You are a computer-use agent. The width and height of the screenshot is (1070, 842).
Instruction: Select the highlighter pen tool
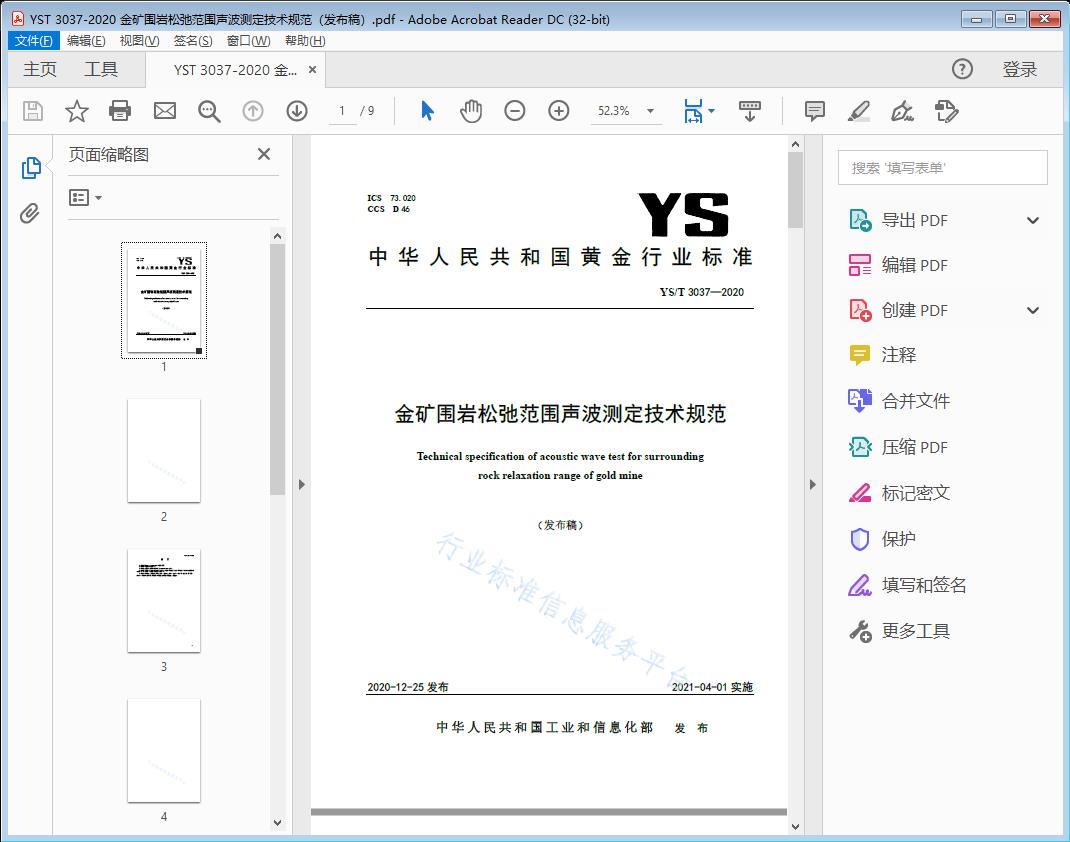click(x=859, y=111)
